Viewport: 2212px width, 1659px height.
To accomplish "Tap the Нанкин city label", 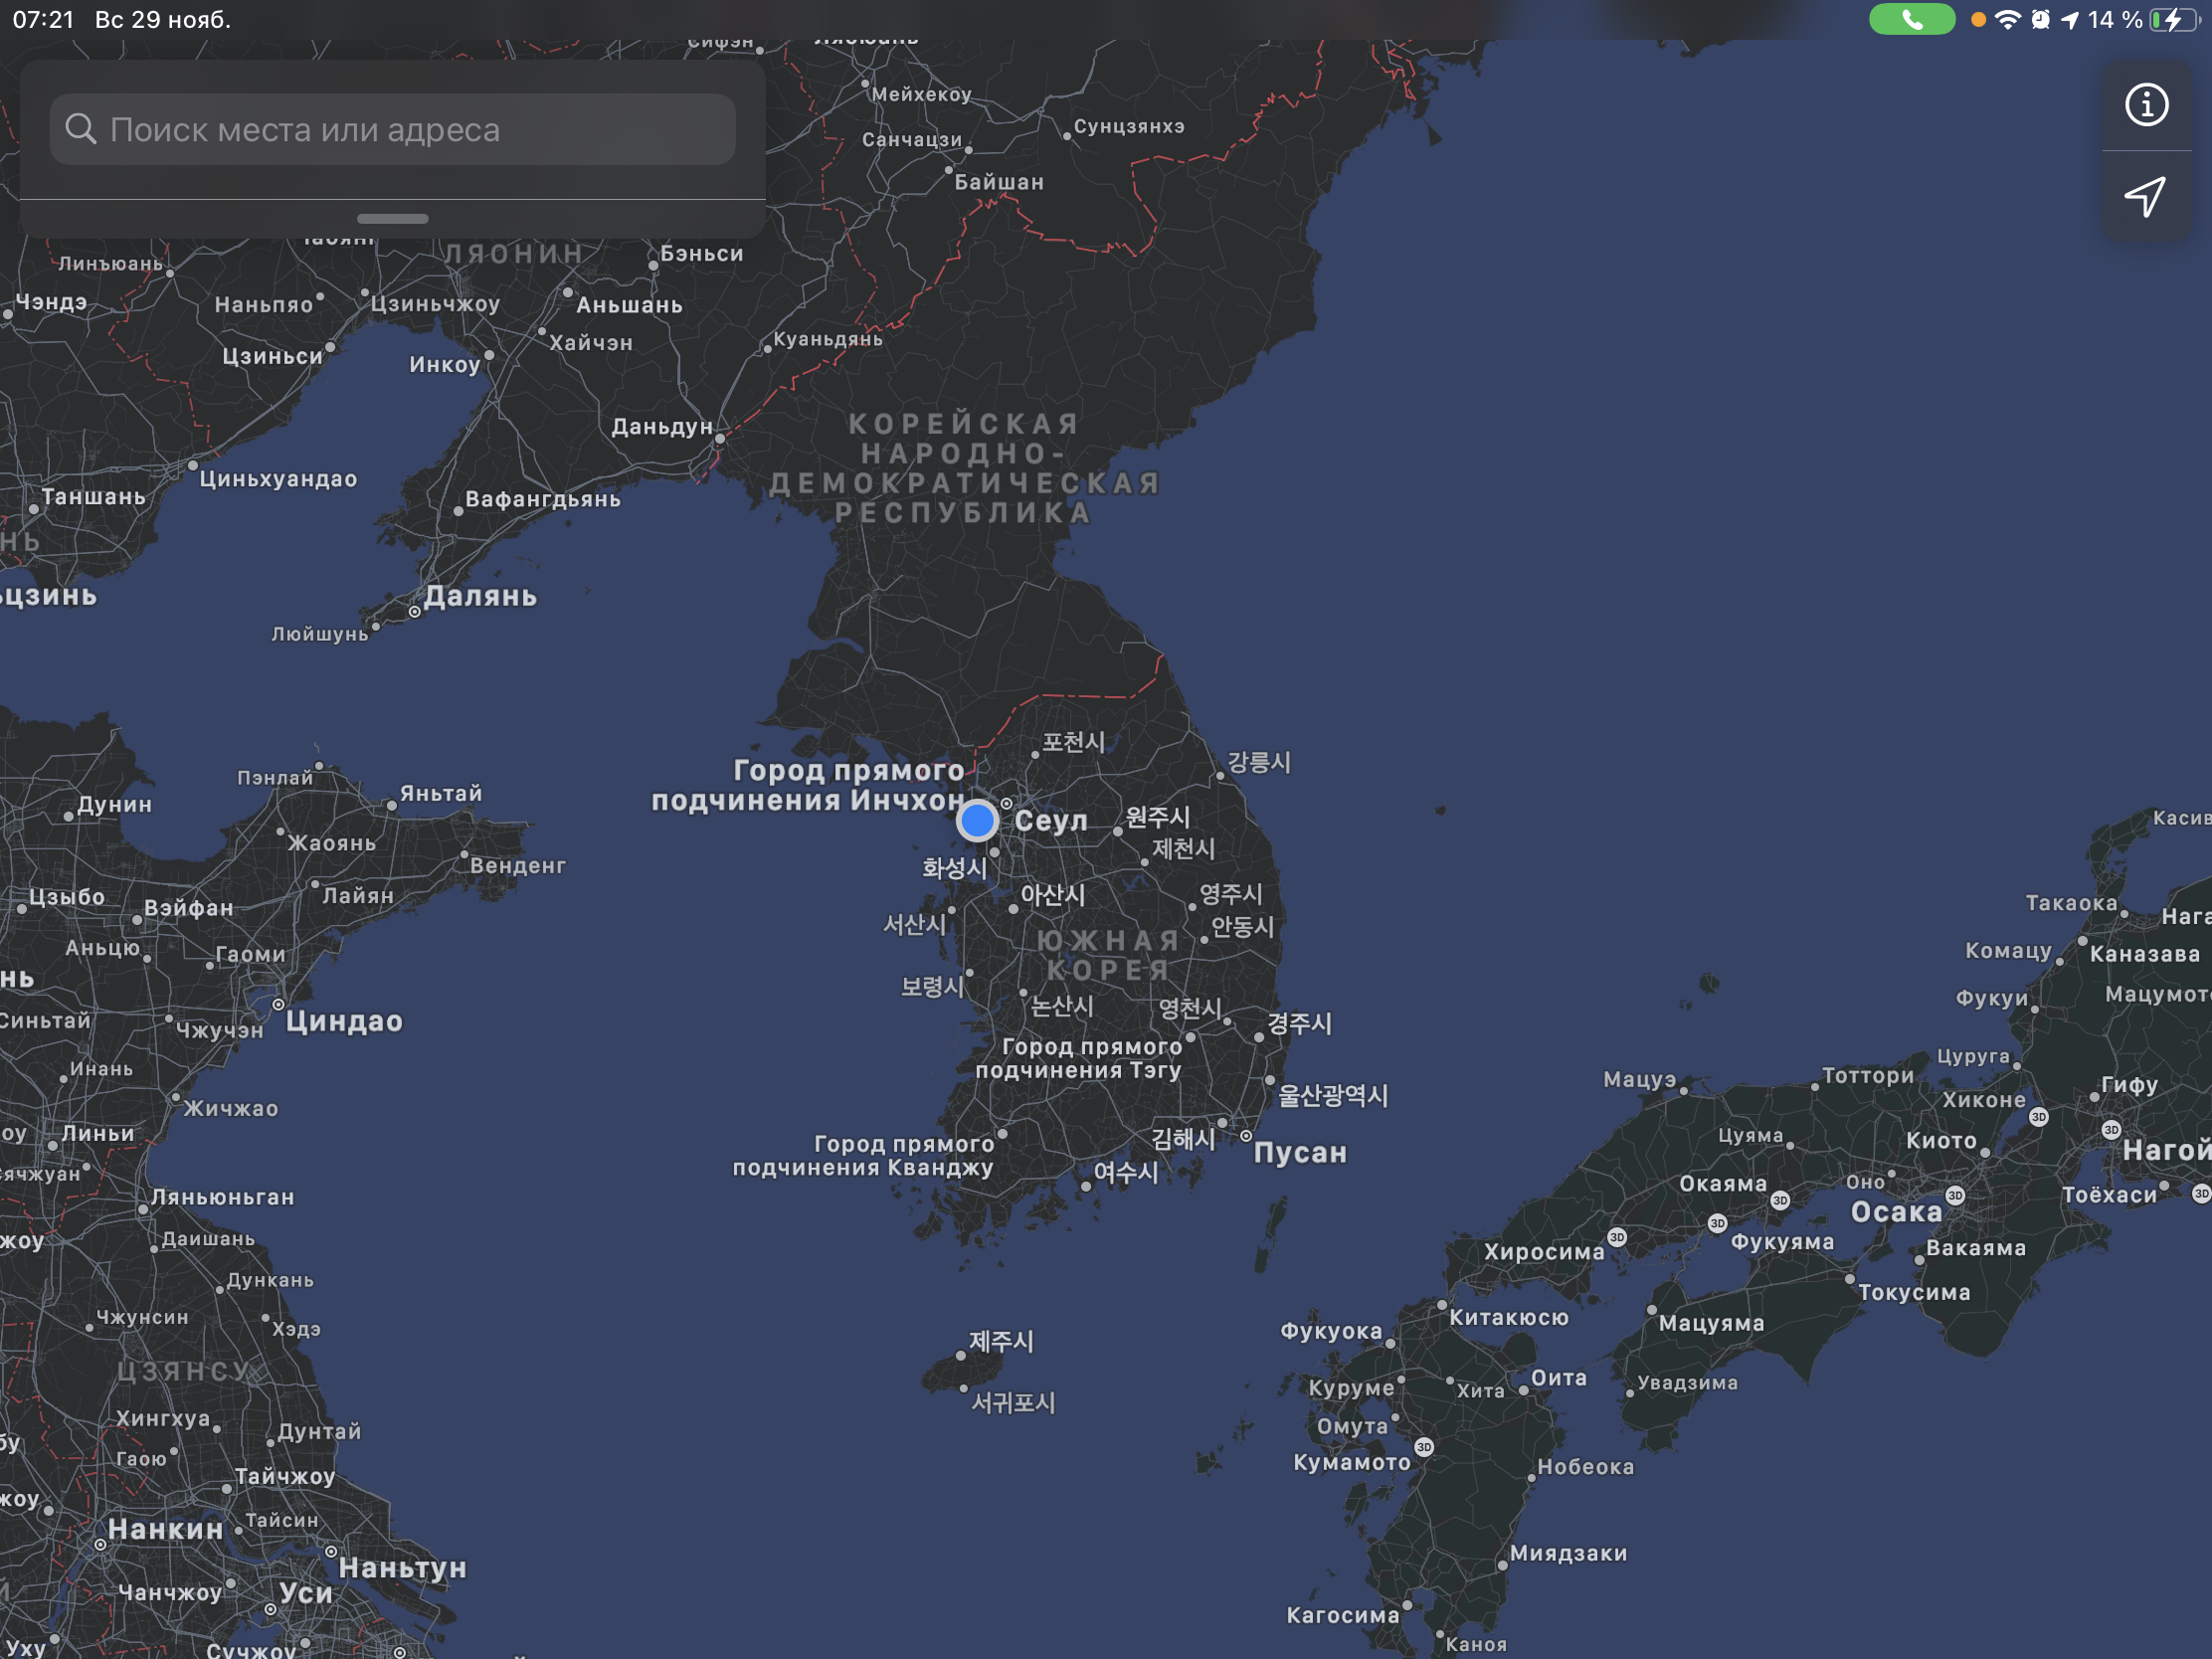I will [166, 1530].
